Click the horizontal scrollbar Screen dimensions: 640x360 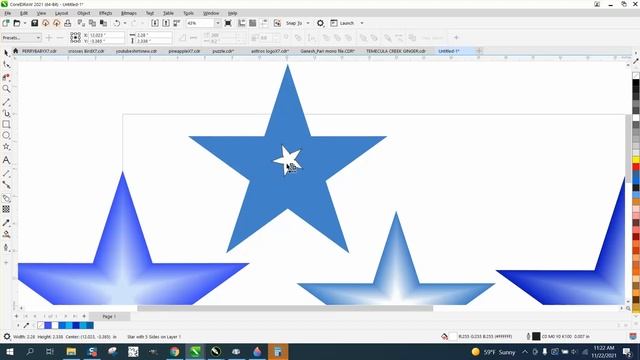(285, 309)
